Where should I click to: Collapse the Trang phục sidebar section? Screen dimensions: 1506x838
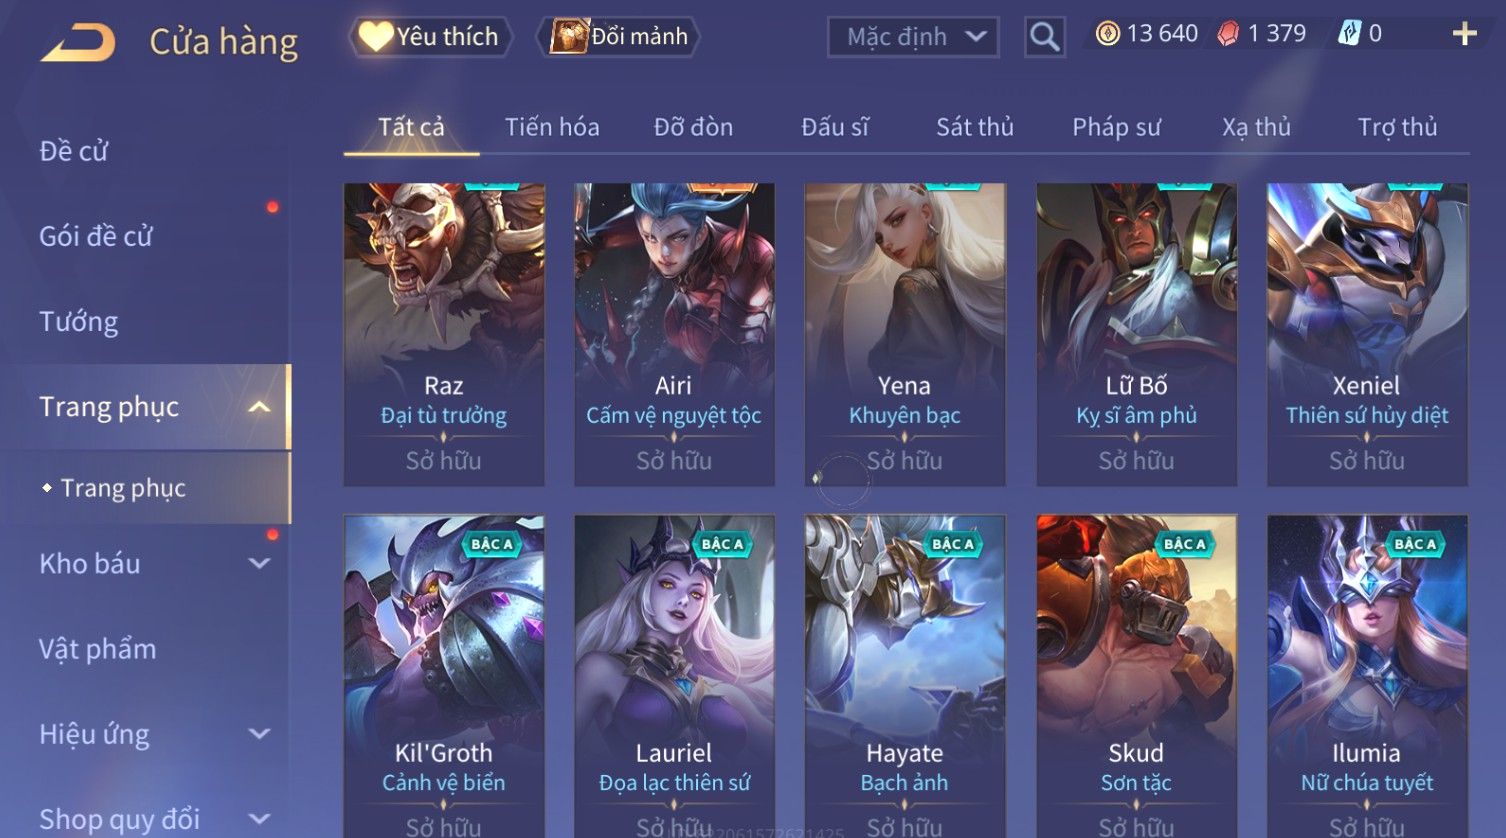259,407
